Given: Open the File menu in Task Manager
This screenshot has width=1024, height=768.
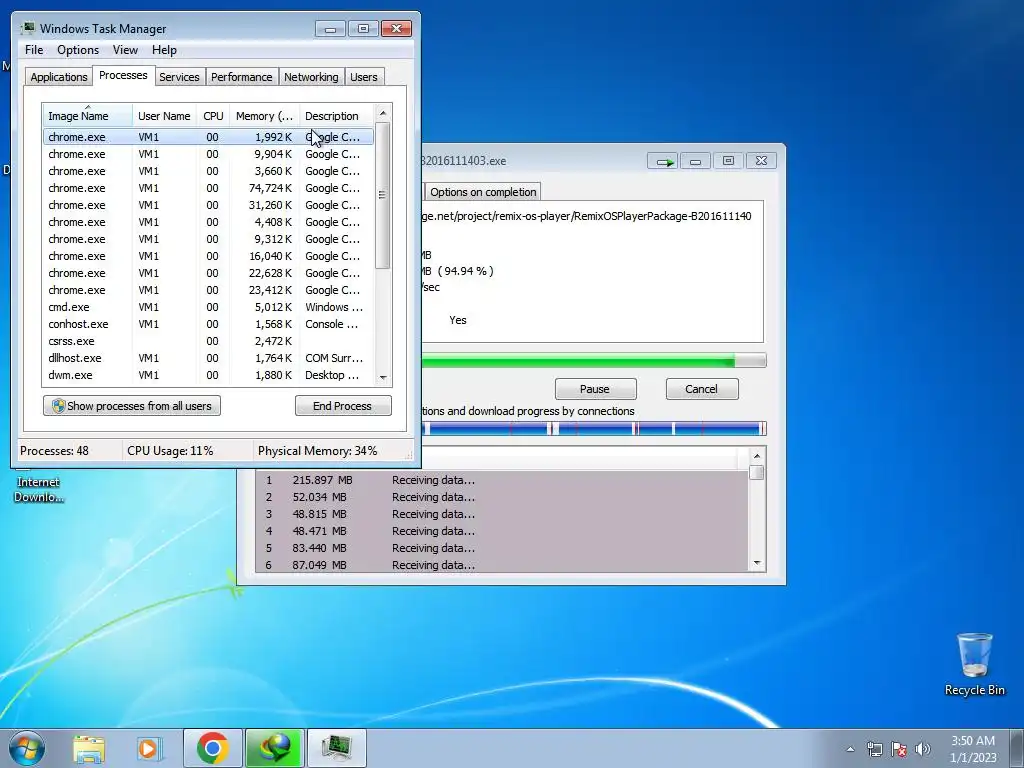Looking at the screenshot, I should pos(34,50).
